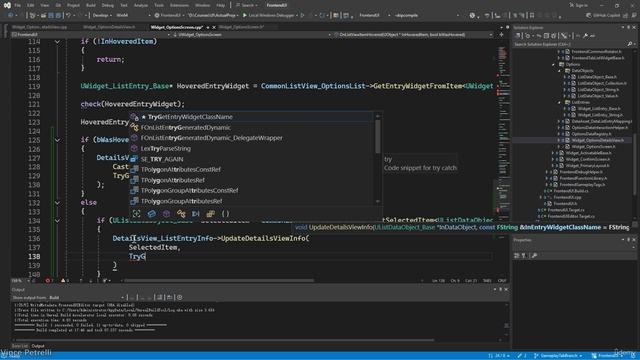
Task: Open Widget_ConfirmScreen.h in Solution Explorer
Action: point(587,160)
